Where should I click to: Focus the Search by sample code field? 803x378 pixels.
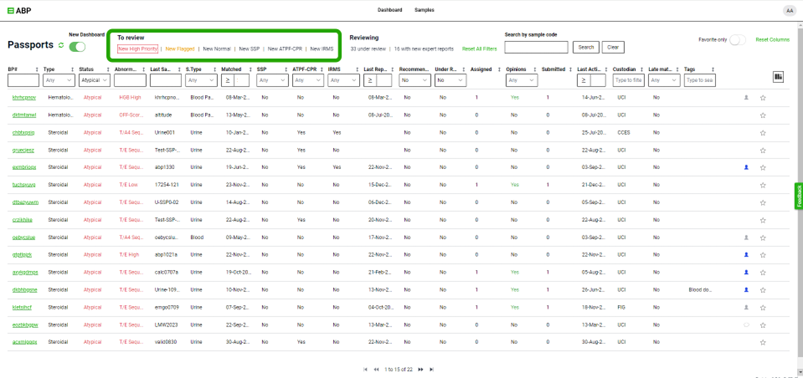coord(536,47)
